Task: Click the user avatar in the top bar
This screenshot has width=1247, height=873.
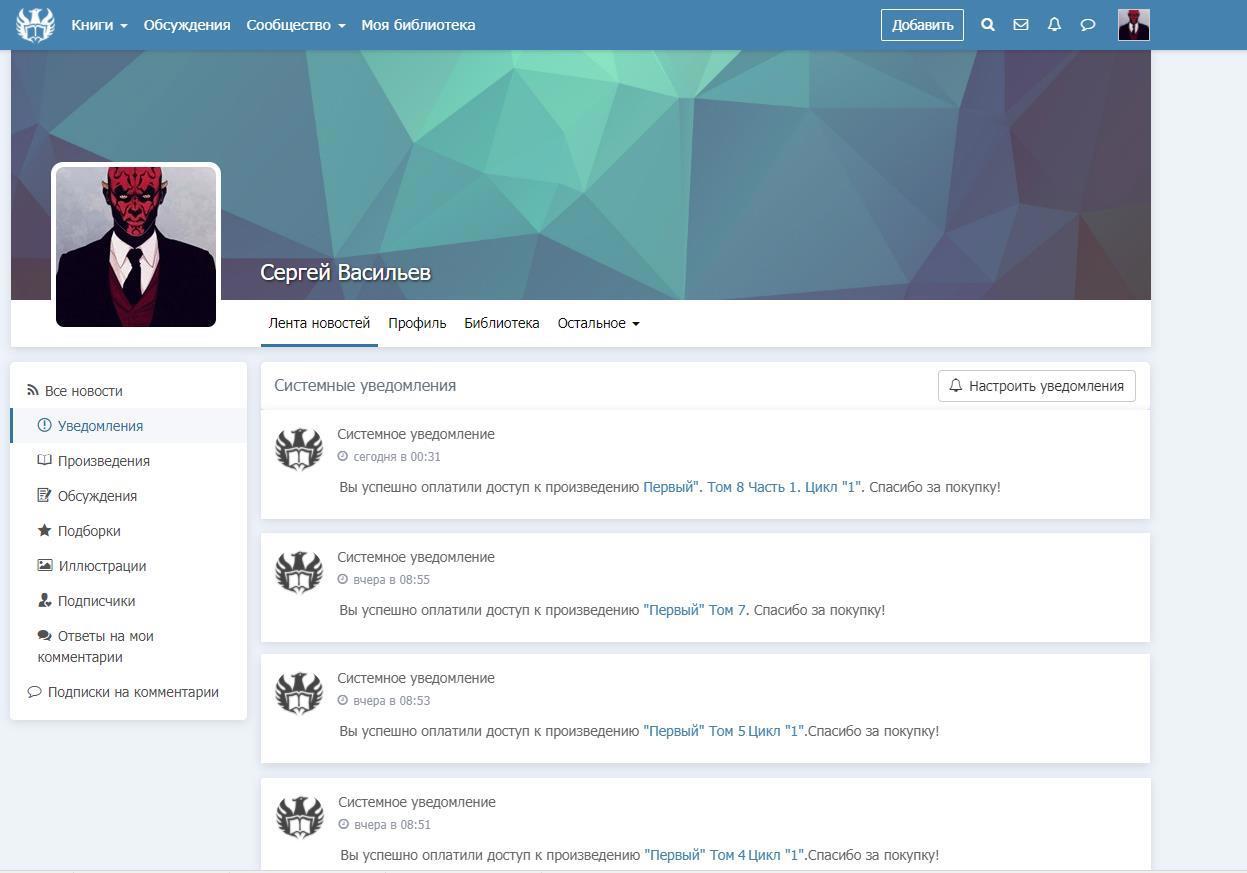Action: pyautogui.click(x=1133, y=25)
